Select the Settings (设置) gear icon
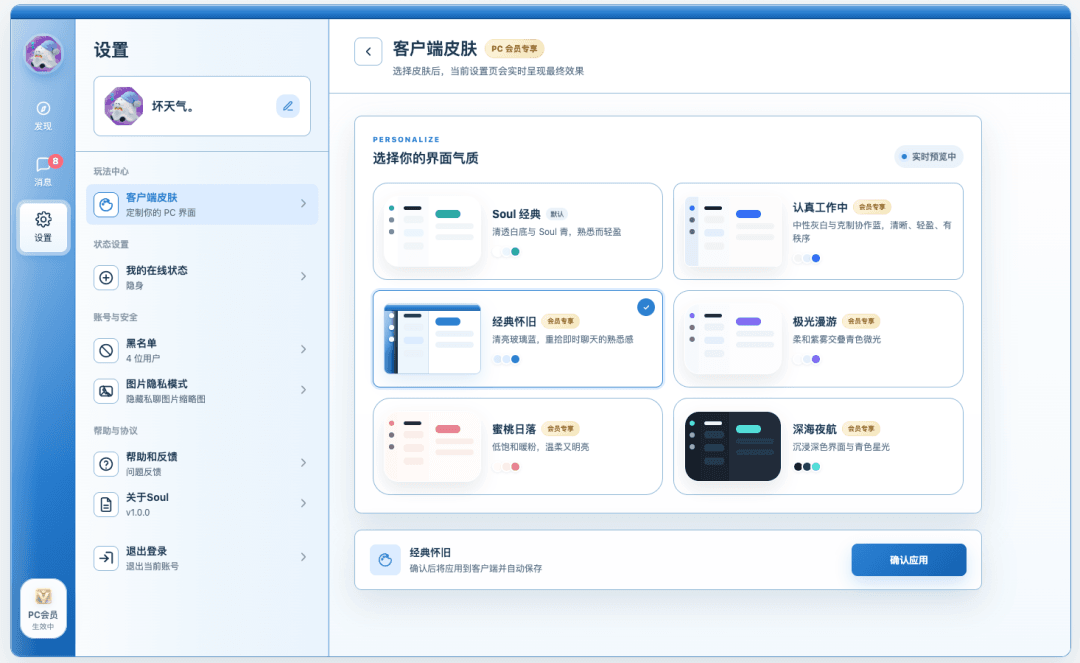Screen dimensions: 1080x663 coord(43,227)
